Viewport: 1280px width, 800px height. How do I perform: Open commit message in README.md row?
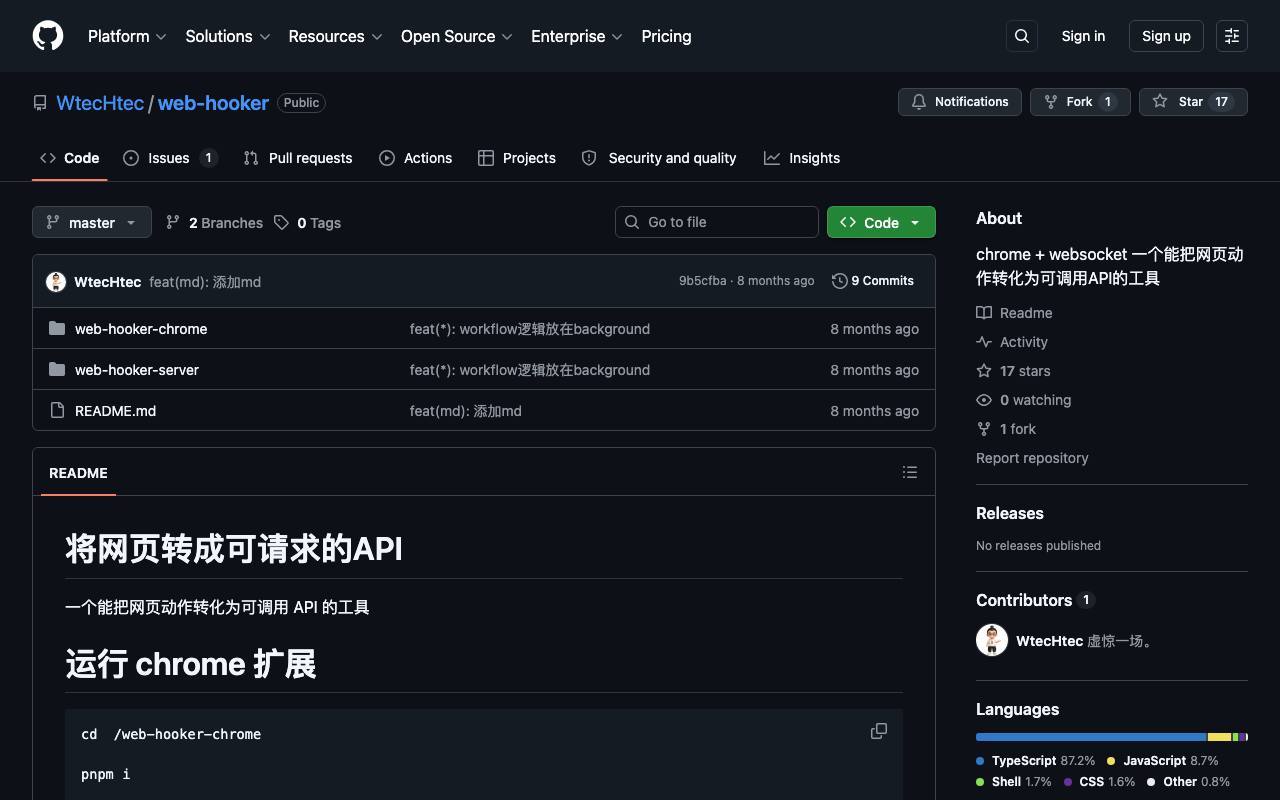coord(466,411)
